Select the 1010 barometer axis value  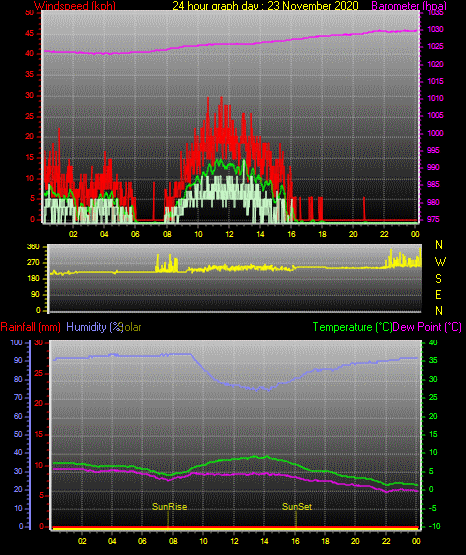(435, 98)
